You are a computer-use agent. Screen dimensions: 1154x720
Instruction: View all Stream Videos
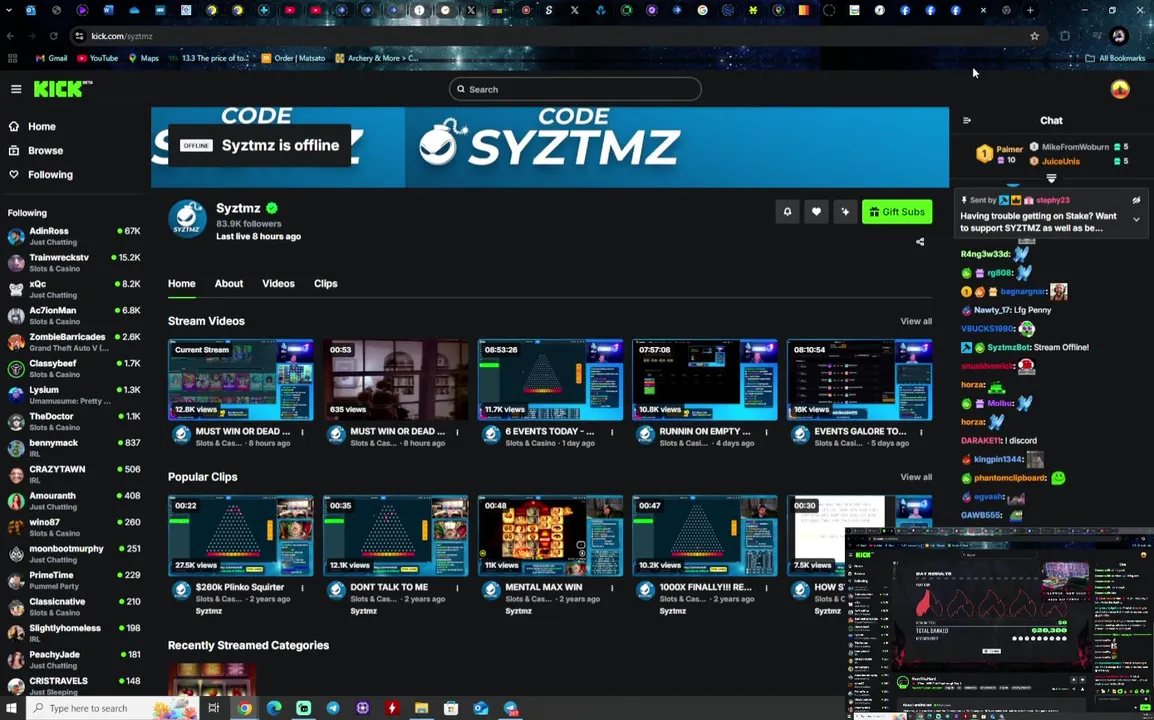click(x=916, y=321)
